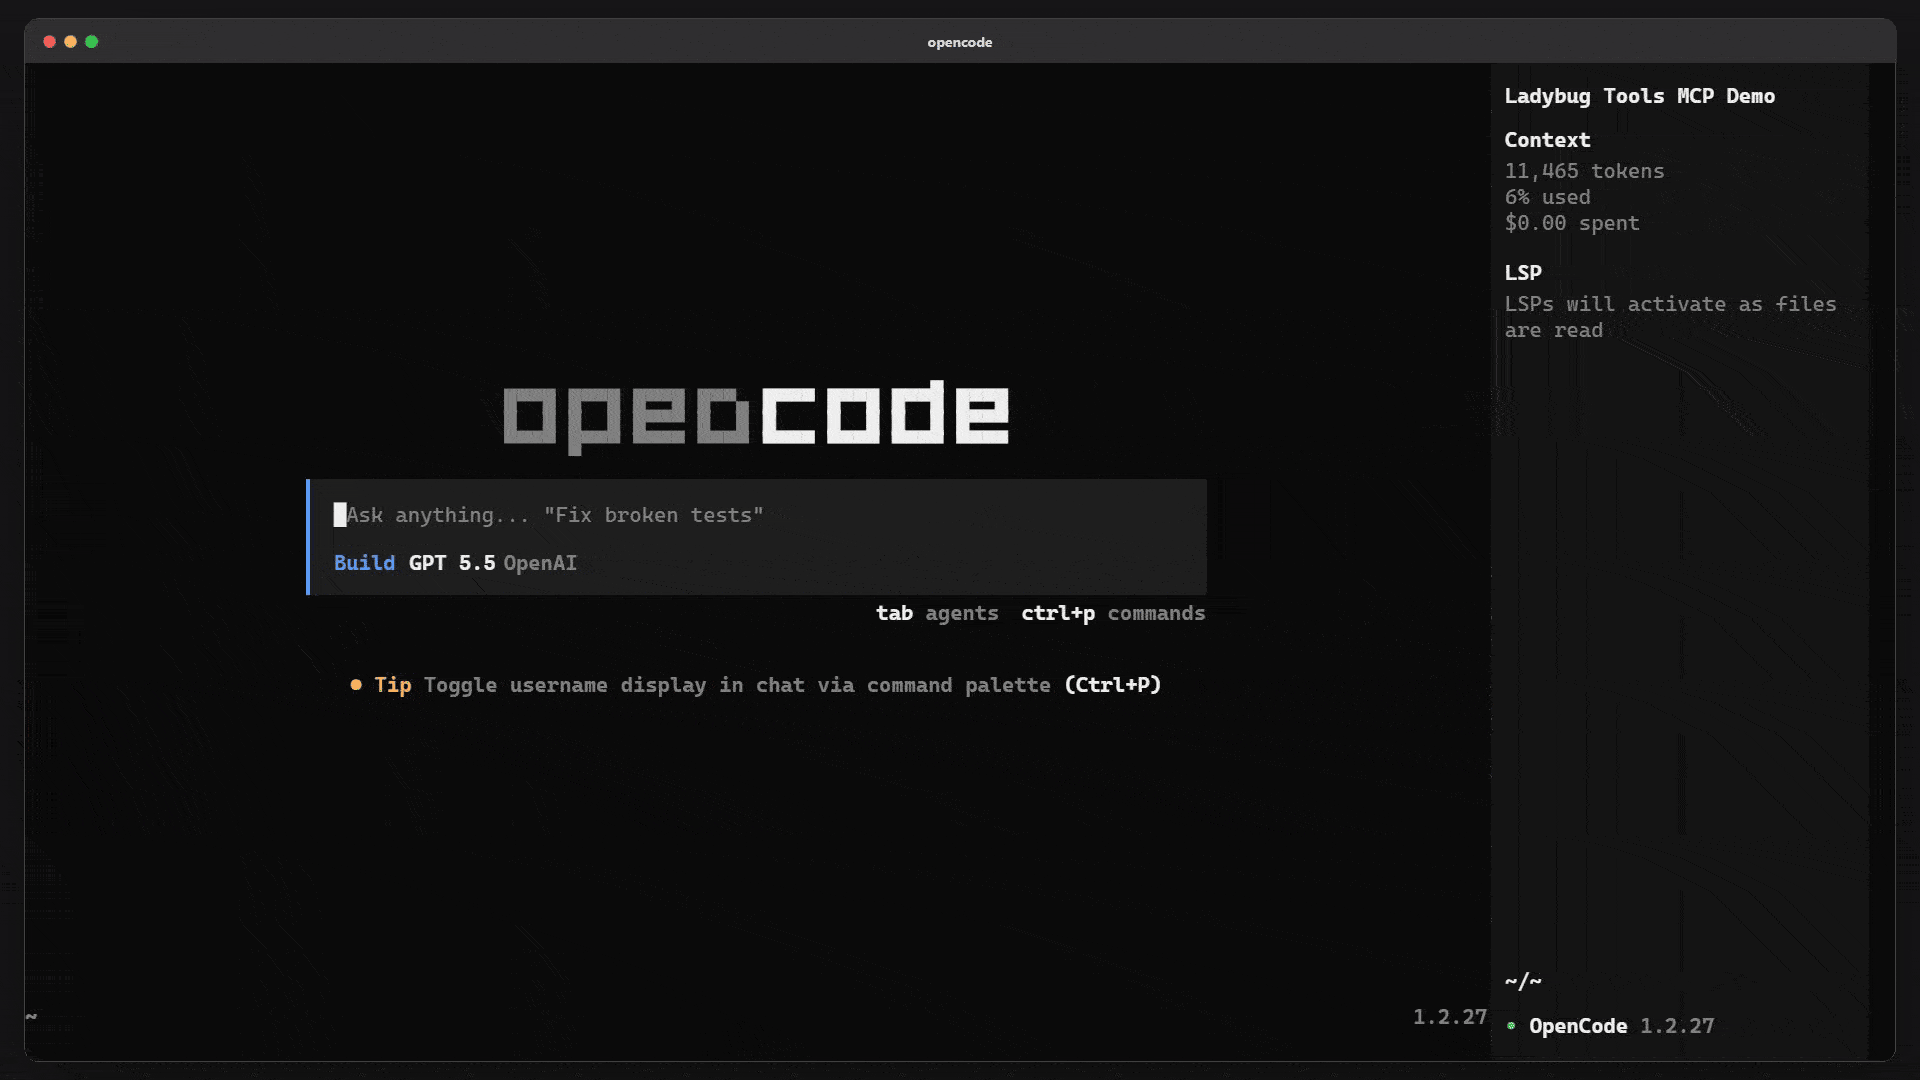This screenshot has width=1920, height=1080.
Task: Click the opencode pixel logo
Action: coord(756,416)
